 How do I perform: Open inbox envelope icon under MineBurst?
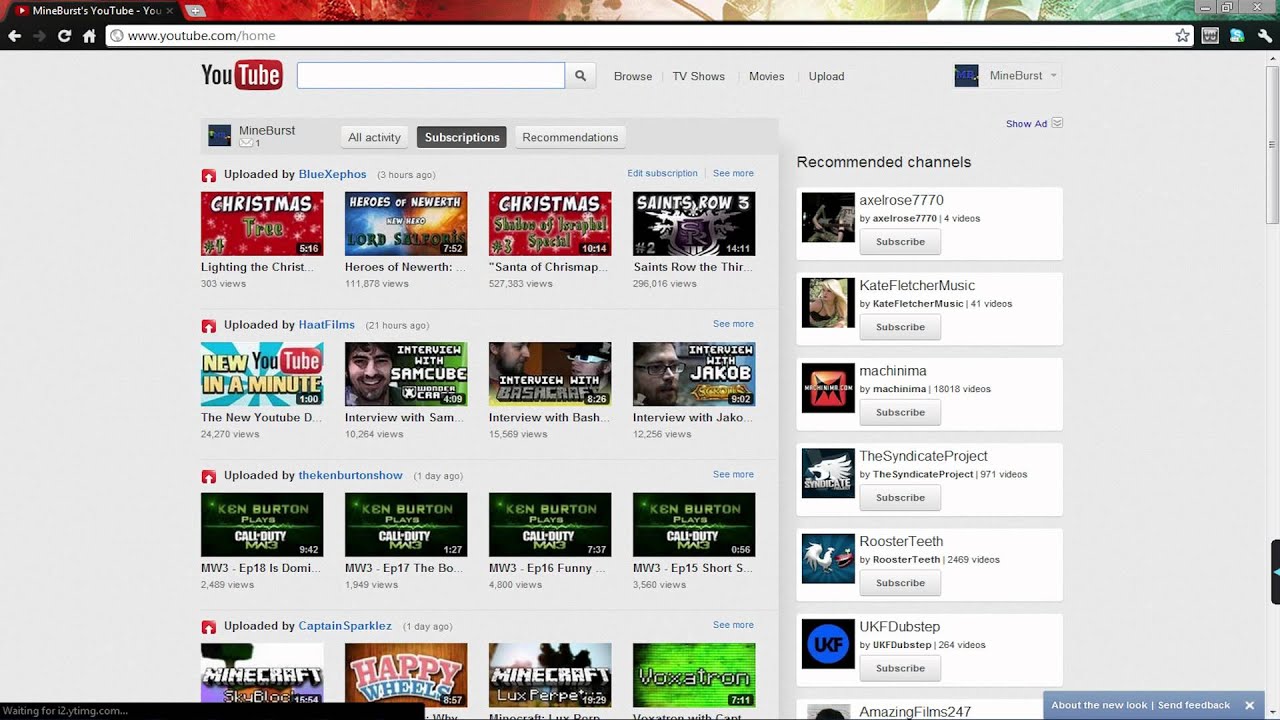tap(246, 143)
